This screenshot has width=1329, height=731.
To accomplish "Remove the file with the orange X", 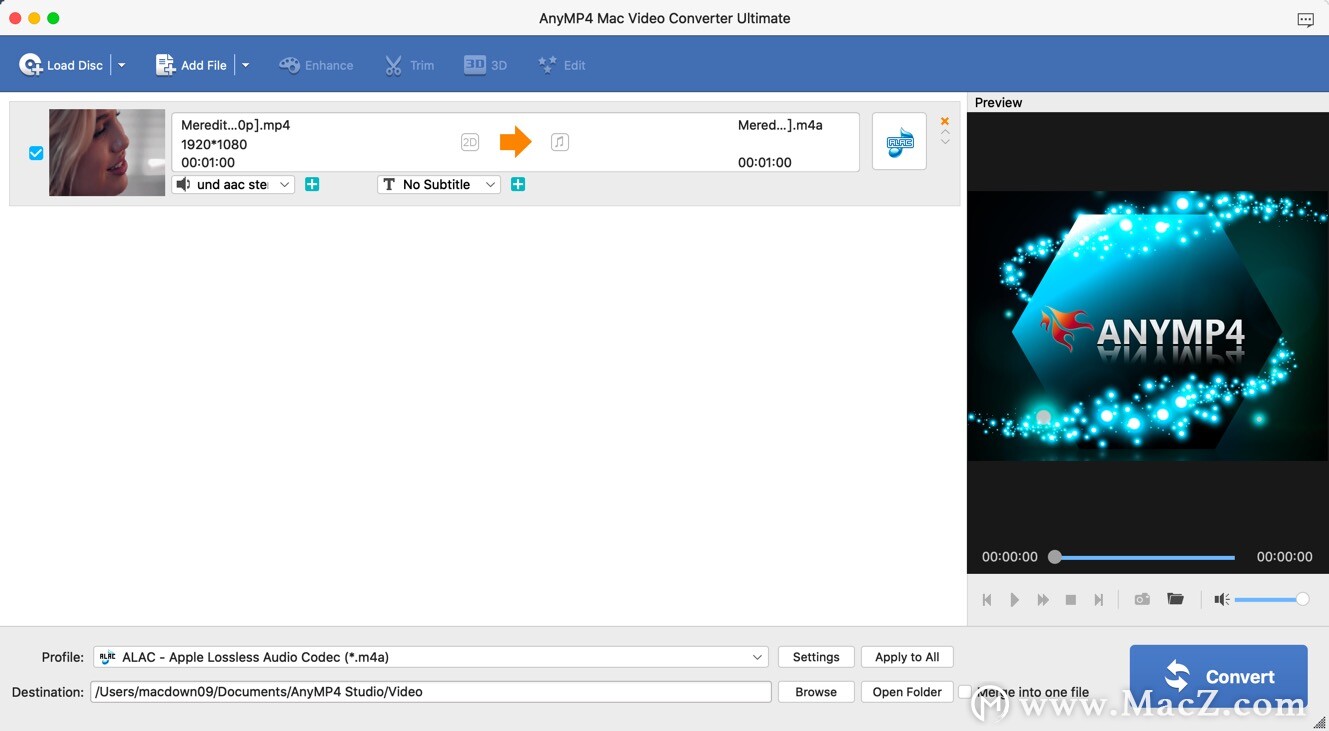I will (x=944, y=121).
